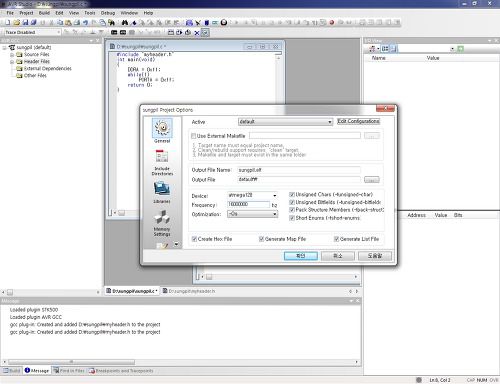500x384 pixels.
Task: Click Edit Configurations button
Action: (358, 121)
